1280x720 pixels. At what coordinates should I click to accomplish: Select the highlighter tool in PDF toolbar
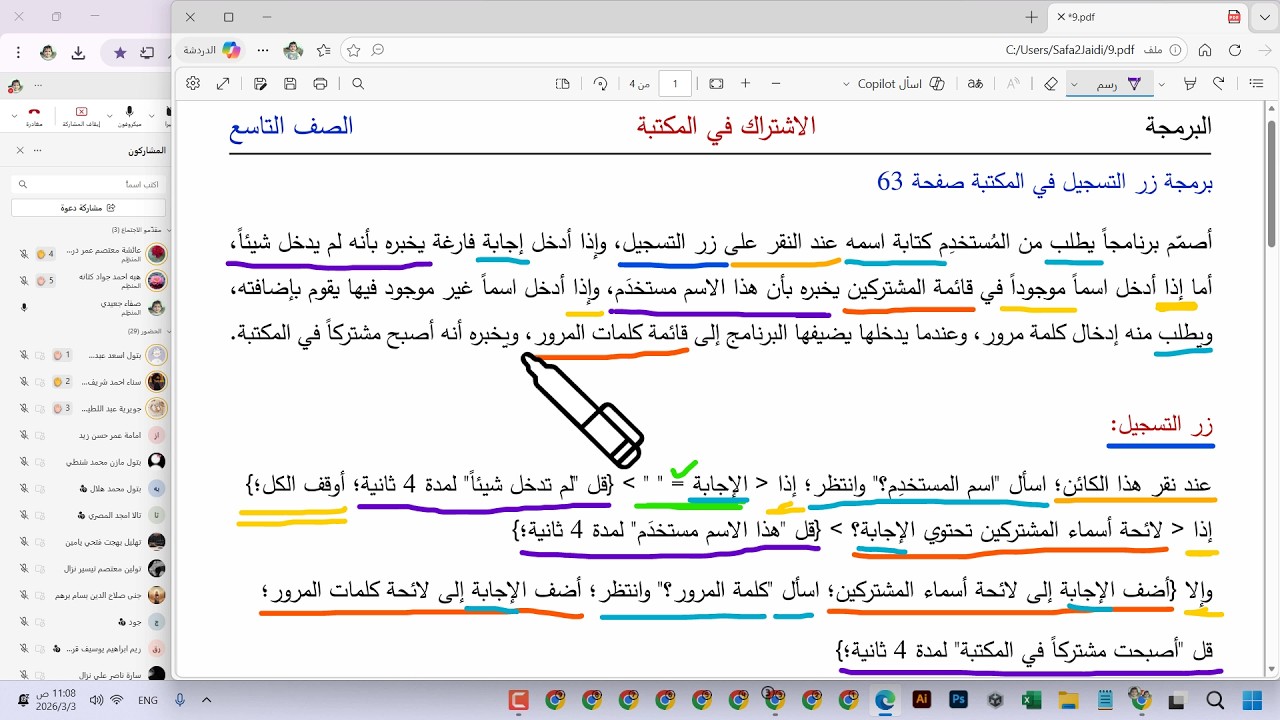1190,84
